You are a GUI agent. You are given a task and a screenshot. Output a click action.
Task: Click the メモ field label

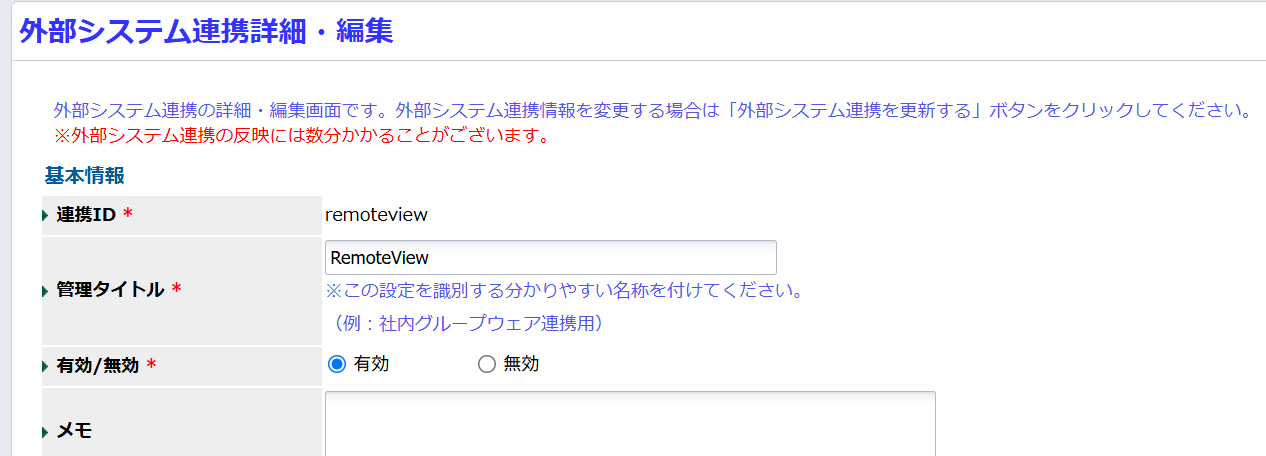click(x=75, y=431)
